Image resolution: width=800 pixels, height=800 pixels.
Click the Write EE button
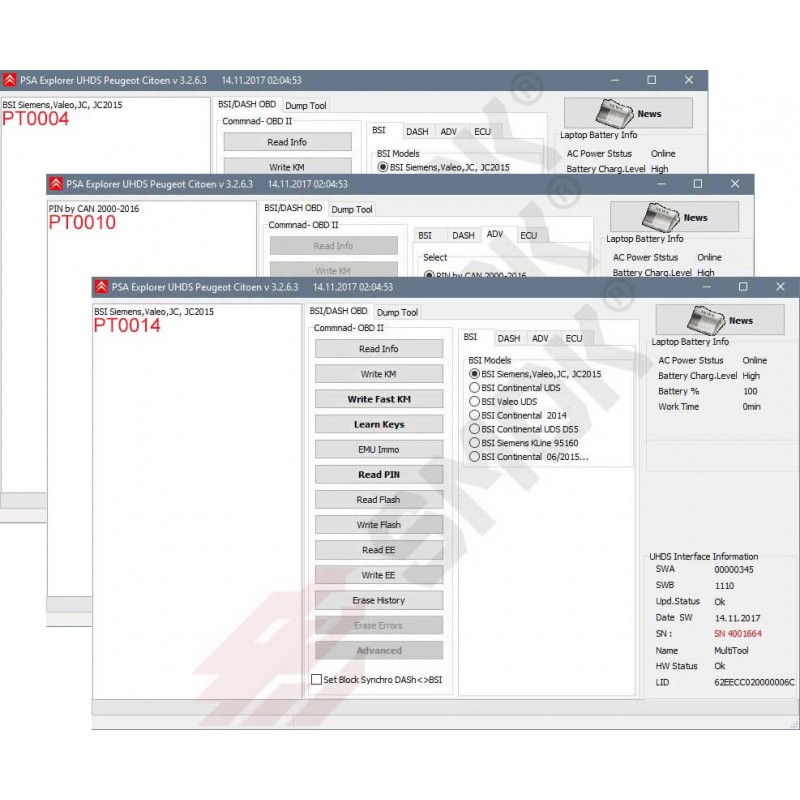click(379, 575)
